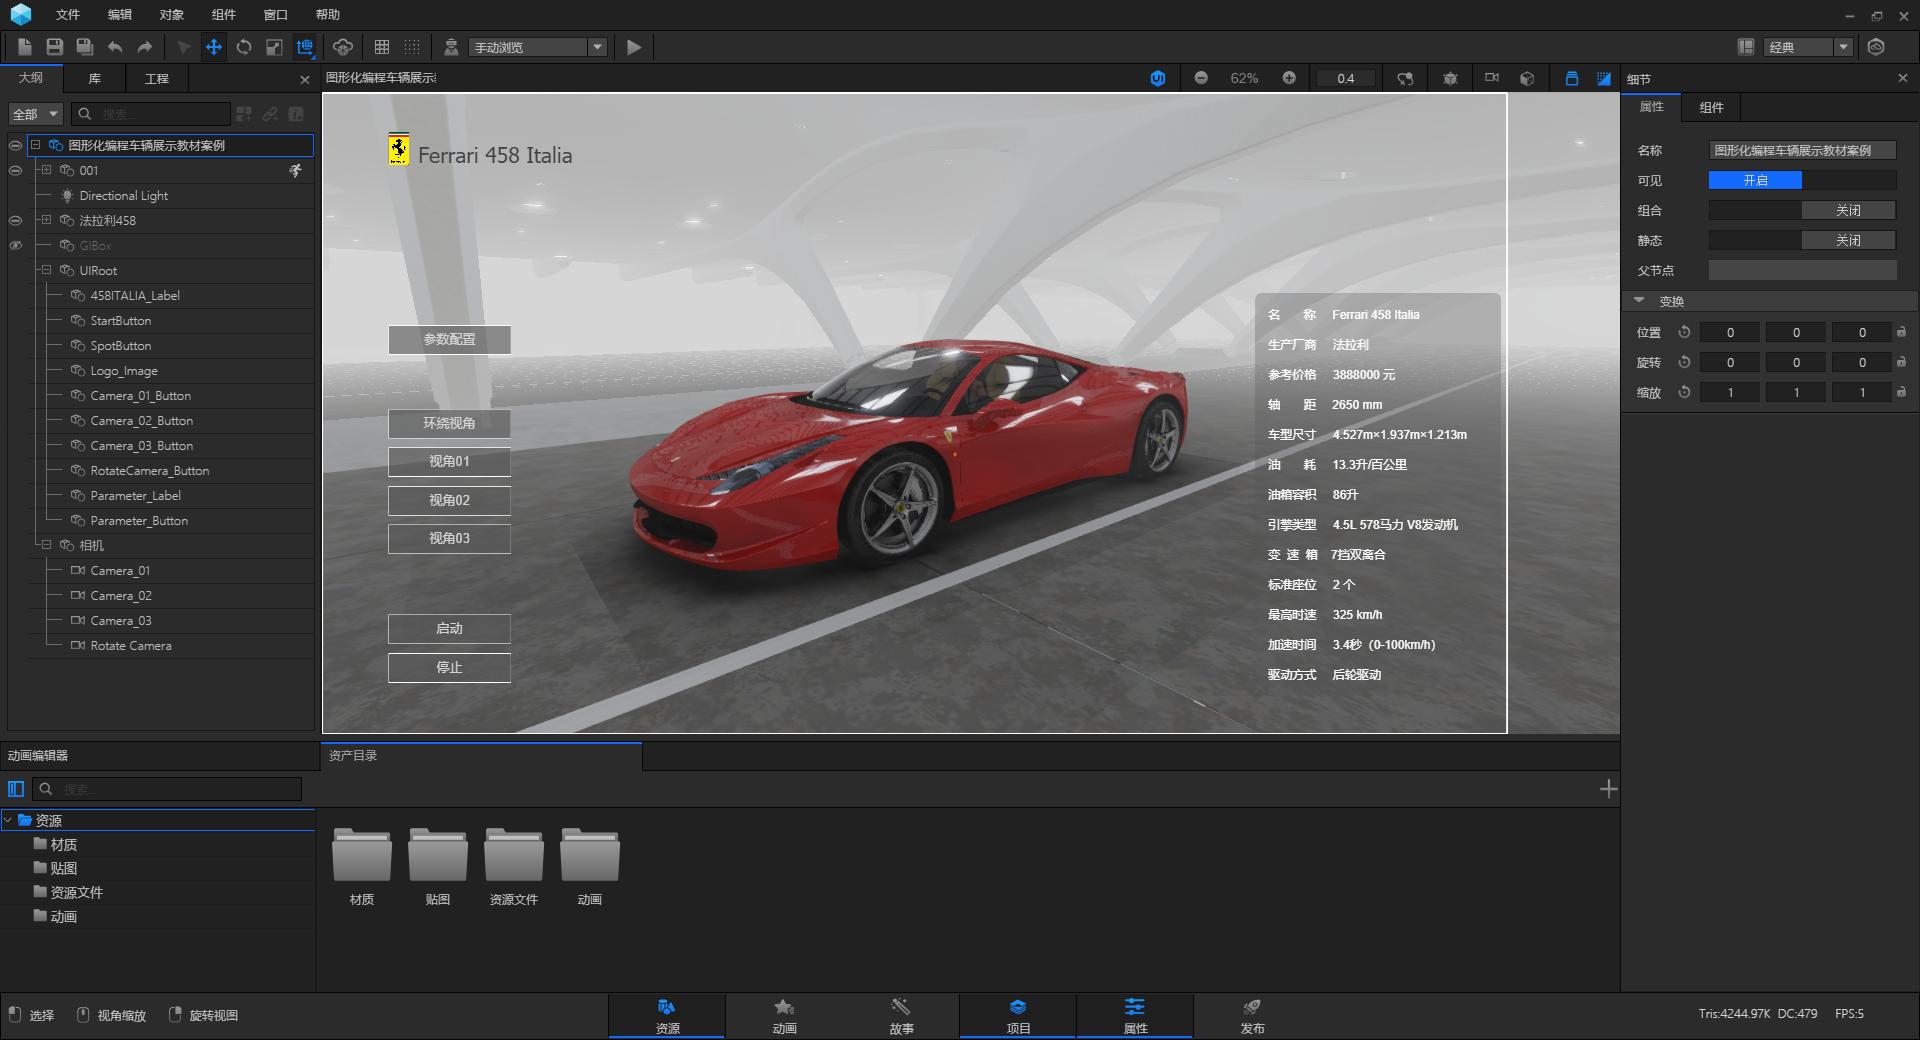Collapse the UIRoot node in outline
The width and height of the screenshot is (1920, 1040).
click(x=46, y=270)
